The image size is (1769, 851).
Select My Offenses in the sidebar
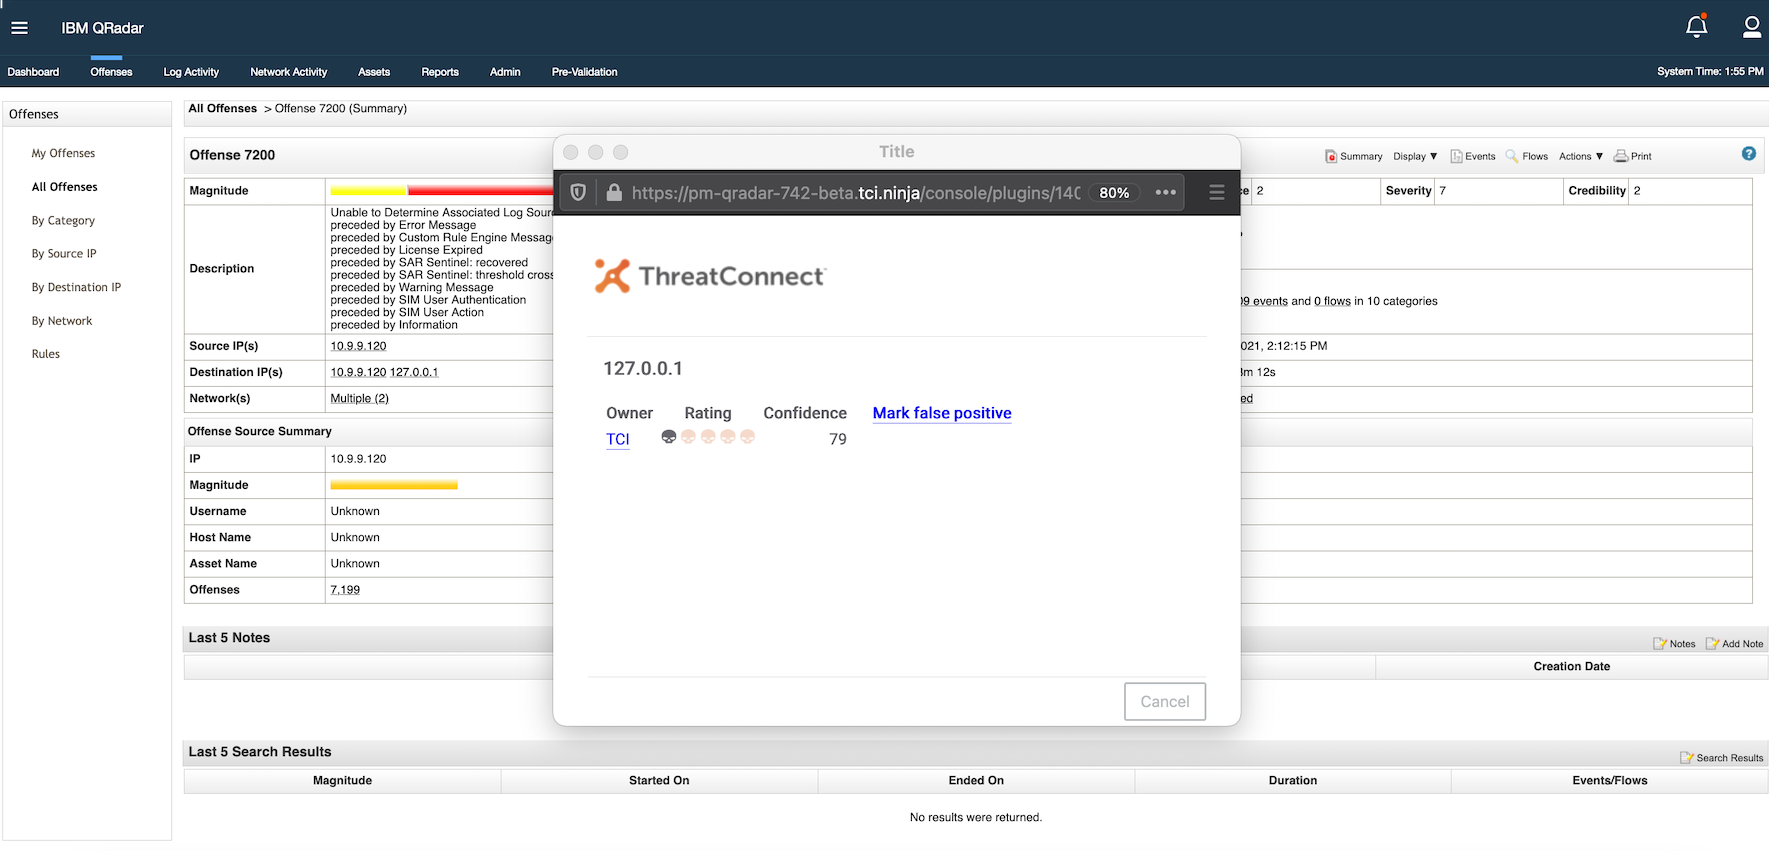(x=63, y=153)
